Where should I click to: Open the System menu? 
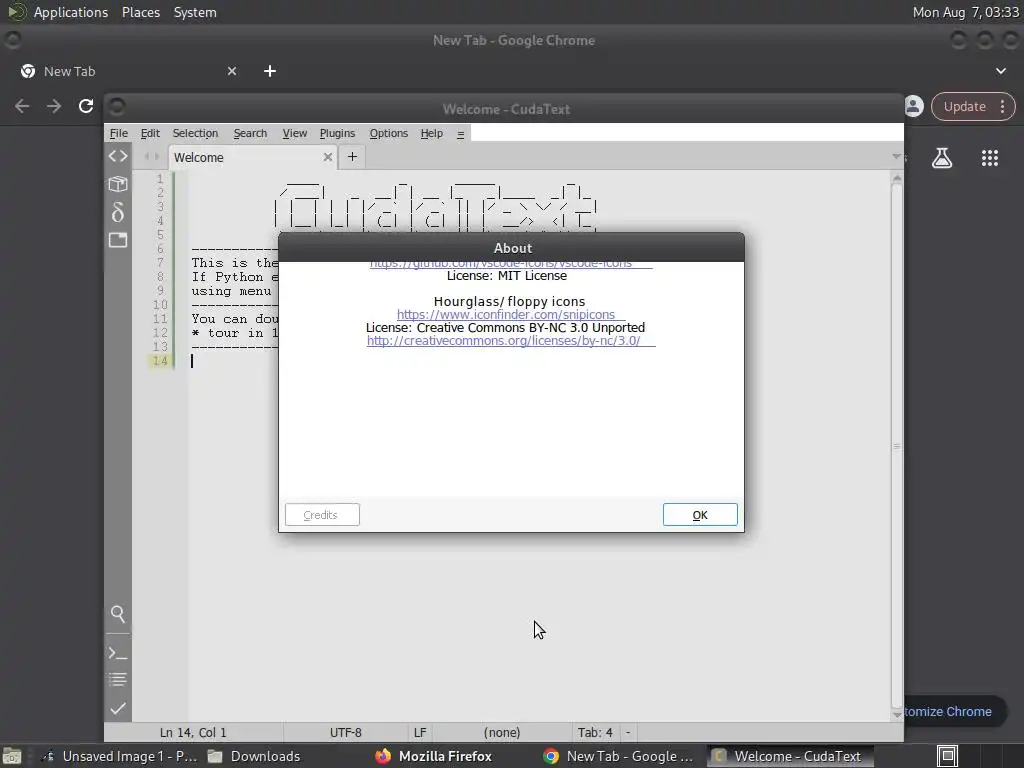pyautogui.click(x=195, y=12)
